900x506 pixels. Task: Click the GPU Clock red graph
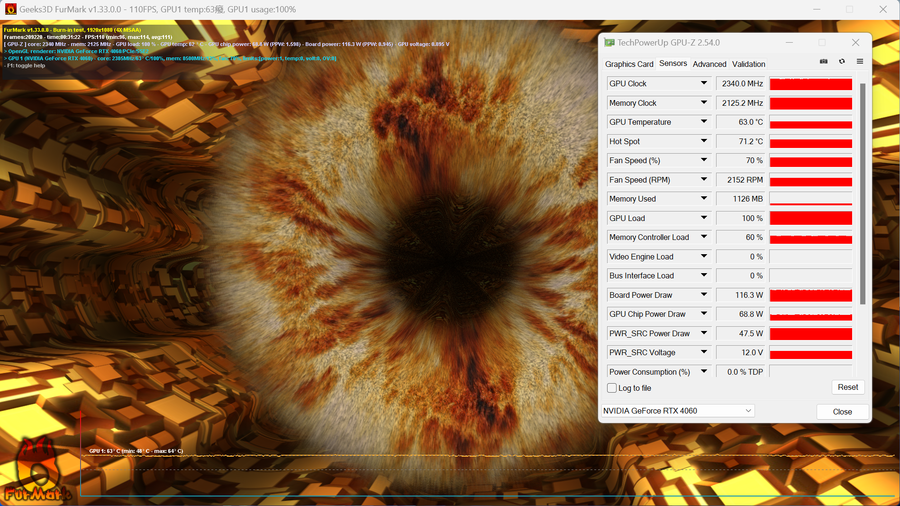coord(810,84)
